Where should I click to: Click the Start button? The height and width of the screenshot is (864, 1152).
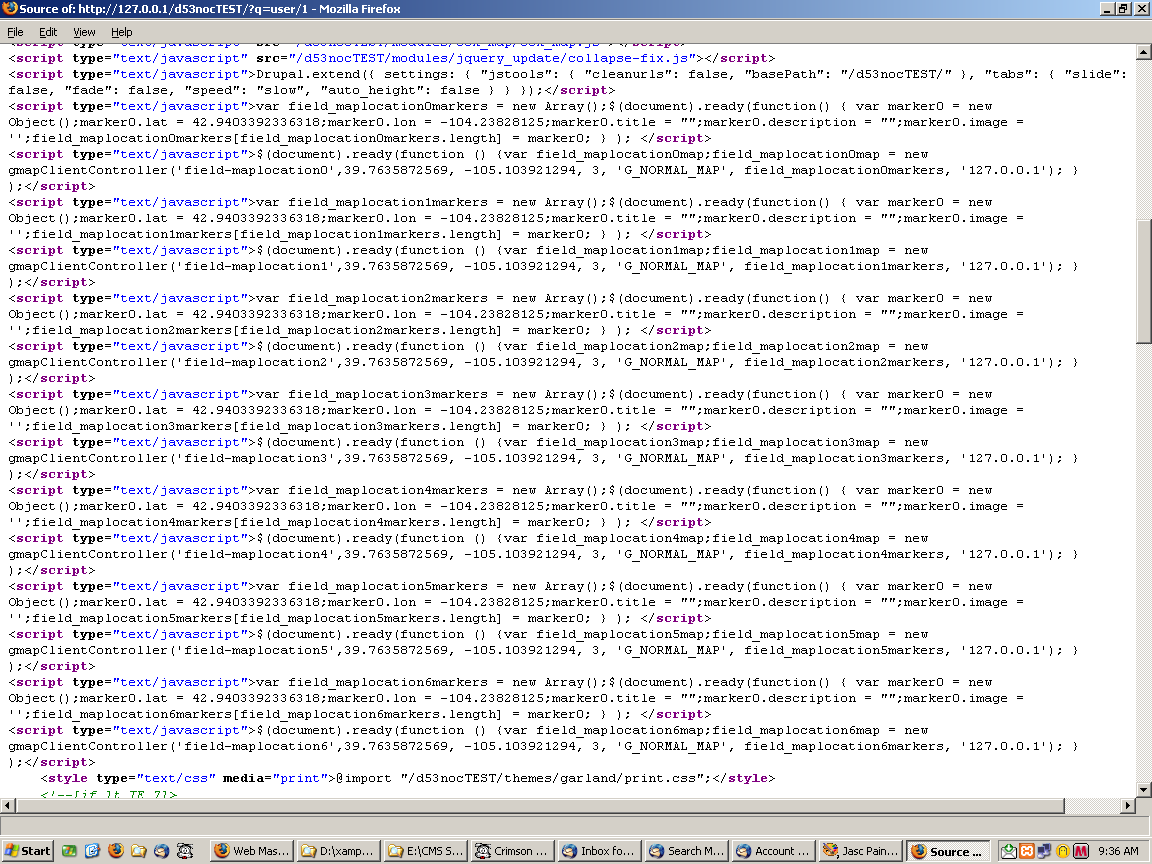(x=28, y=851)
